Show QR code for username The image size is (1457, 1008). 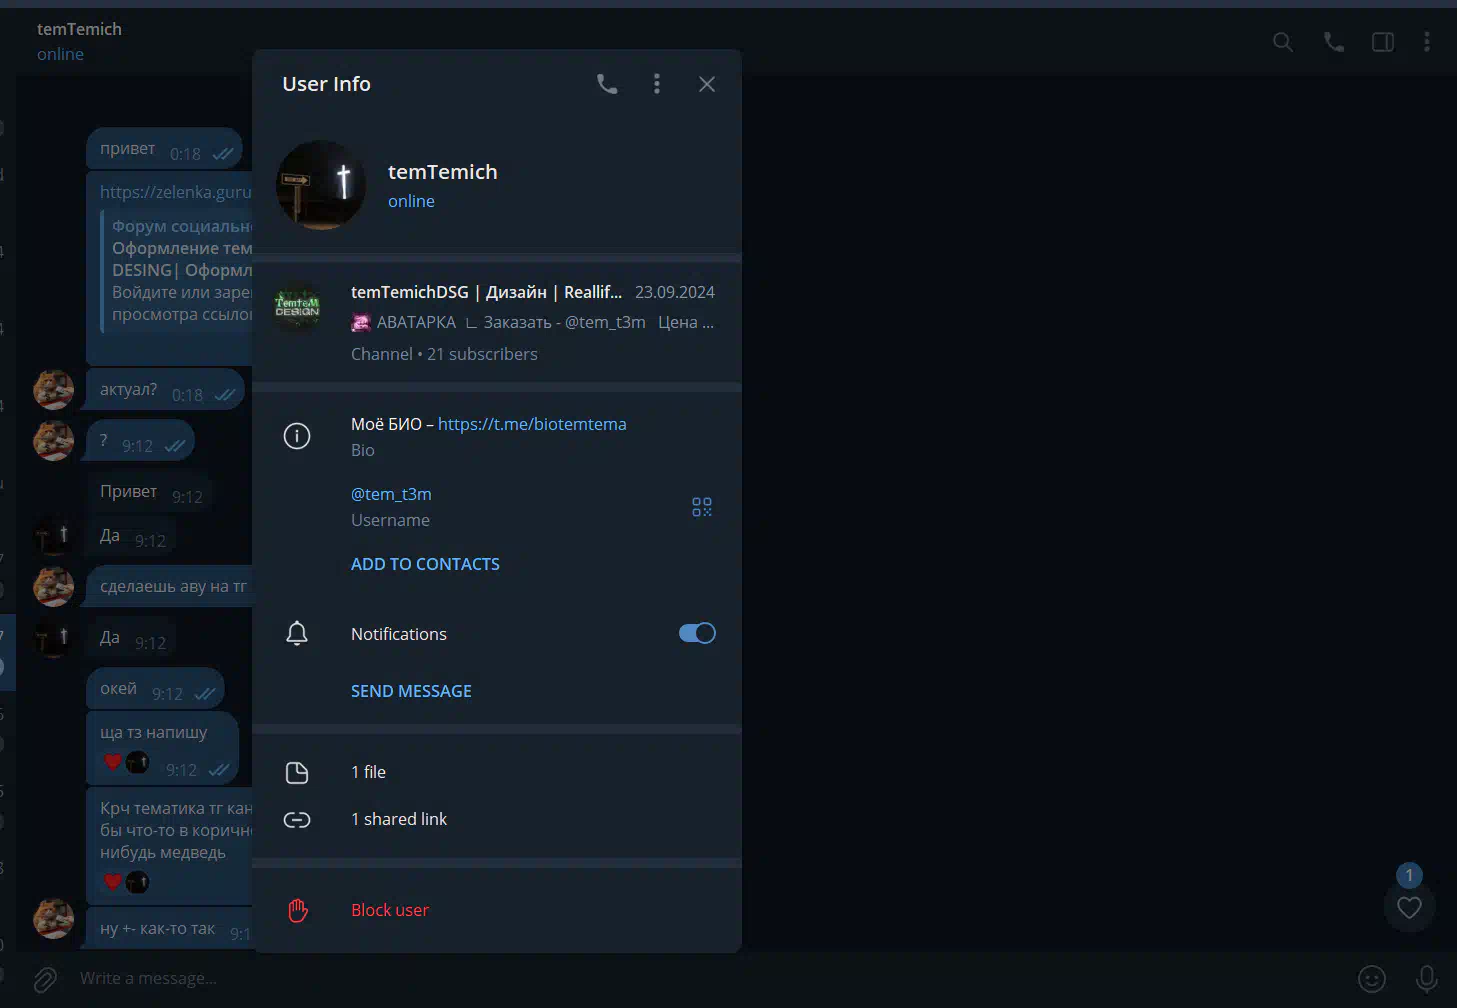coord(702,507)
